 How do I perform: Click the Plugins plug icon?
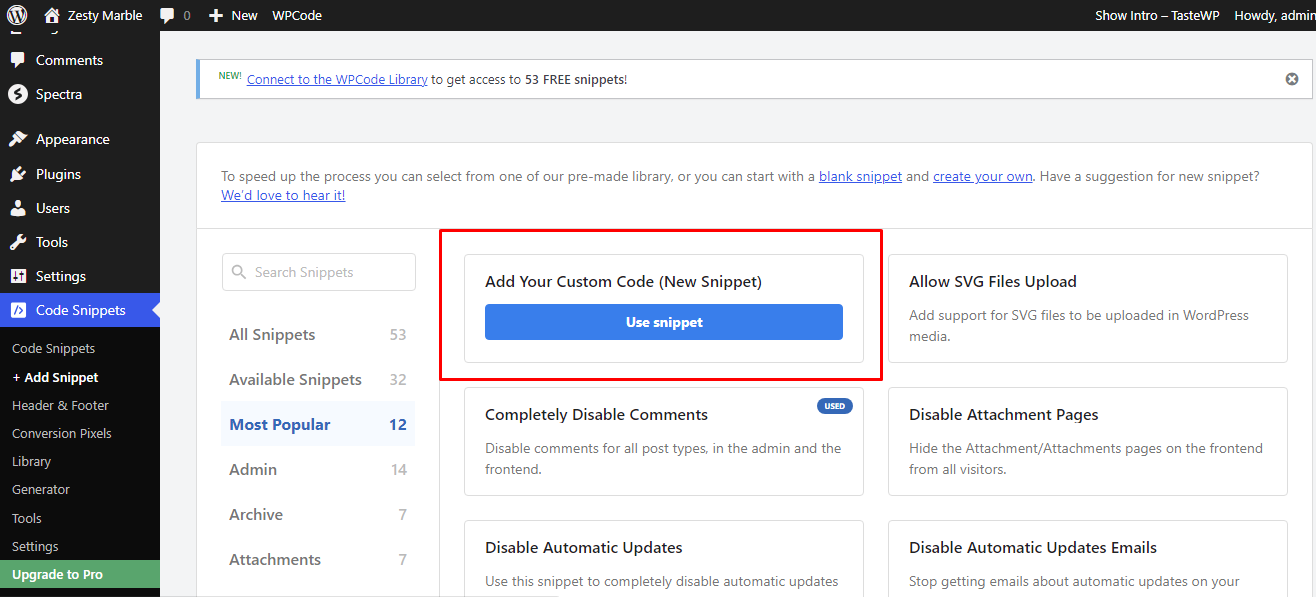tap(17, 174)
